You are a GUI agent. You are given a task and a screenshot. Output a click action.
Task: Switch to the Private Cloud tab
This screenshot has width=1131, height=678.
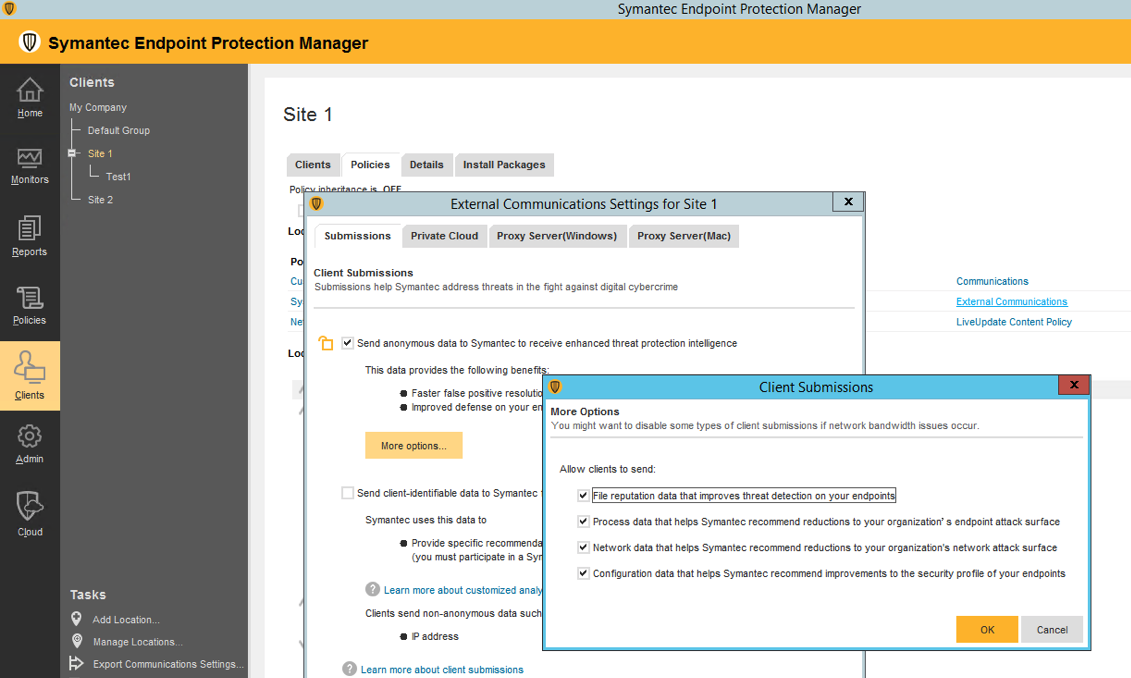coord(444,236)
